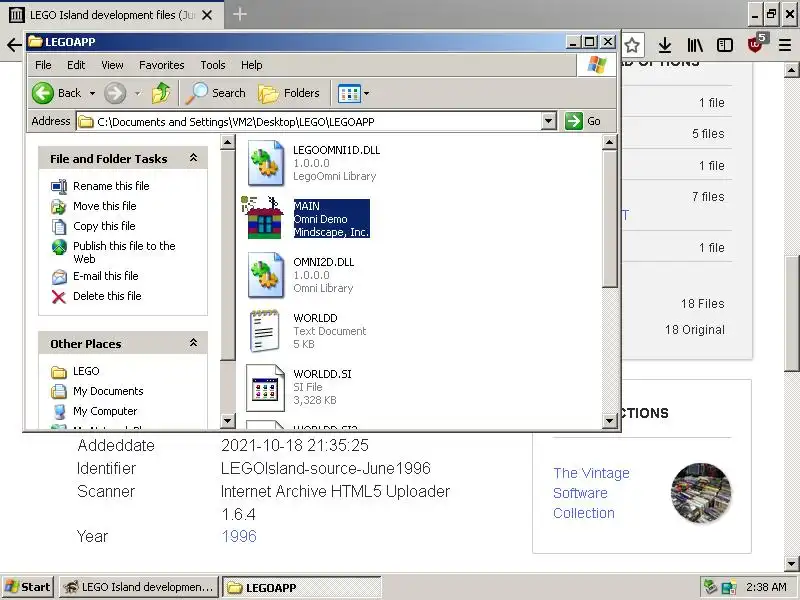Select the LEGOOMNI1D.DLL file icon
The image size is (800, 600).
pos(265,163)
